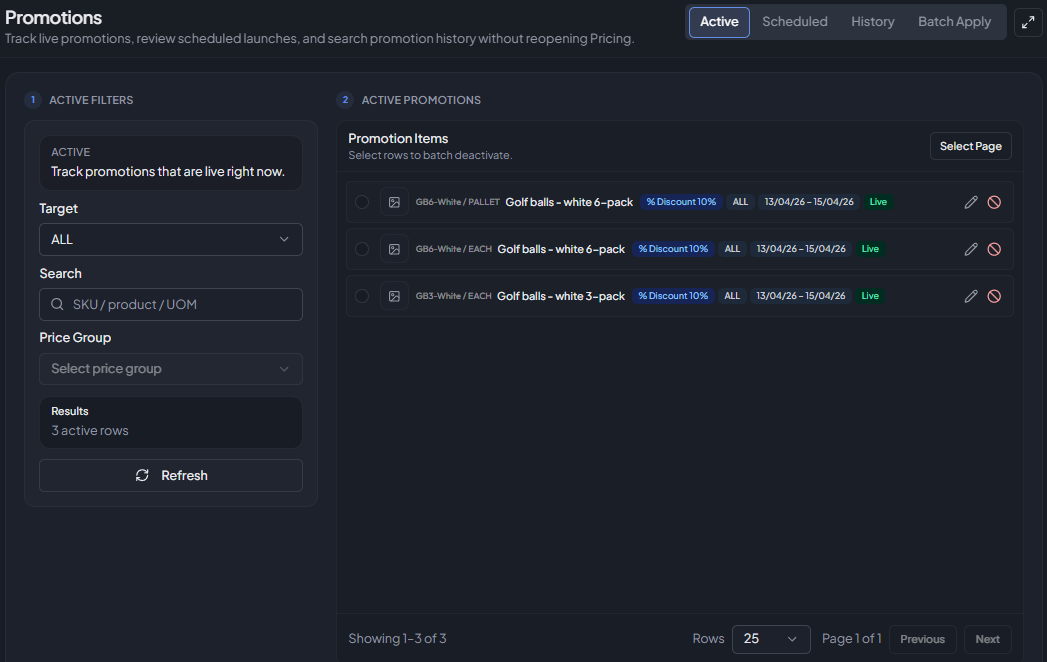1047x662 pixels.
Task: Click the Live status on GB3-White row
Action: pos(870,296)
